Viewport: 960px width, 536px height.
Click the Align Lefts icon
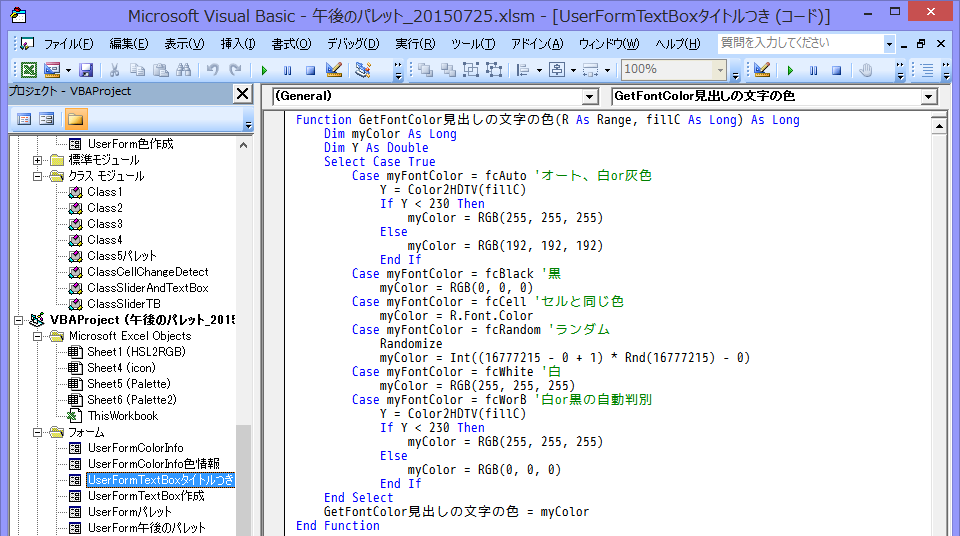click(x=523, y=70)
